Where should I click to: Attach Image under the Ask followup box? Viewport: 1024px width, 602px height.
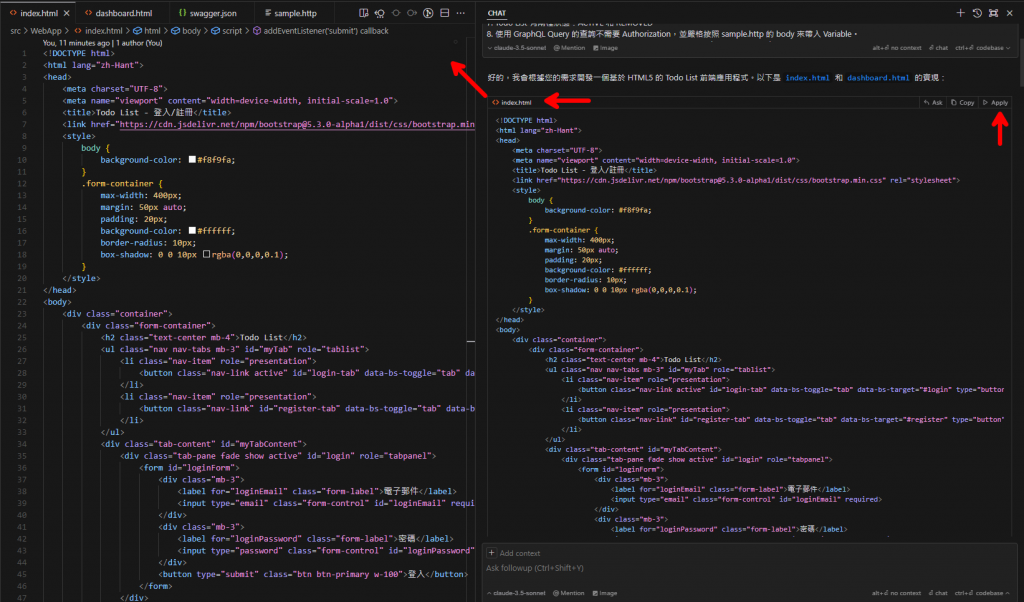605,593
